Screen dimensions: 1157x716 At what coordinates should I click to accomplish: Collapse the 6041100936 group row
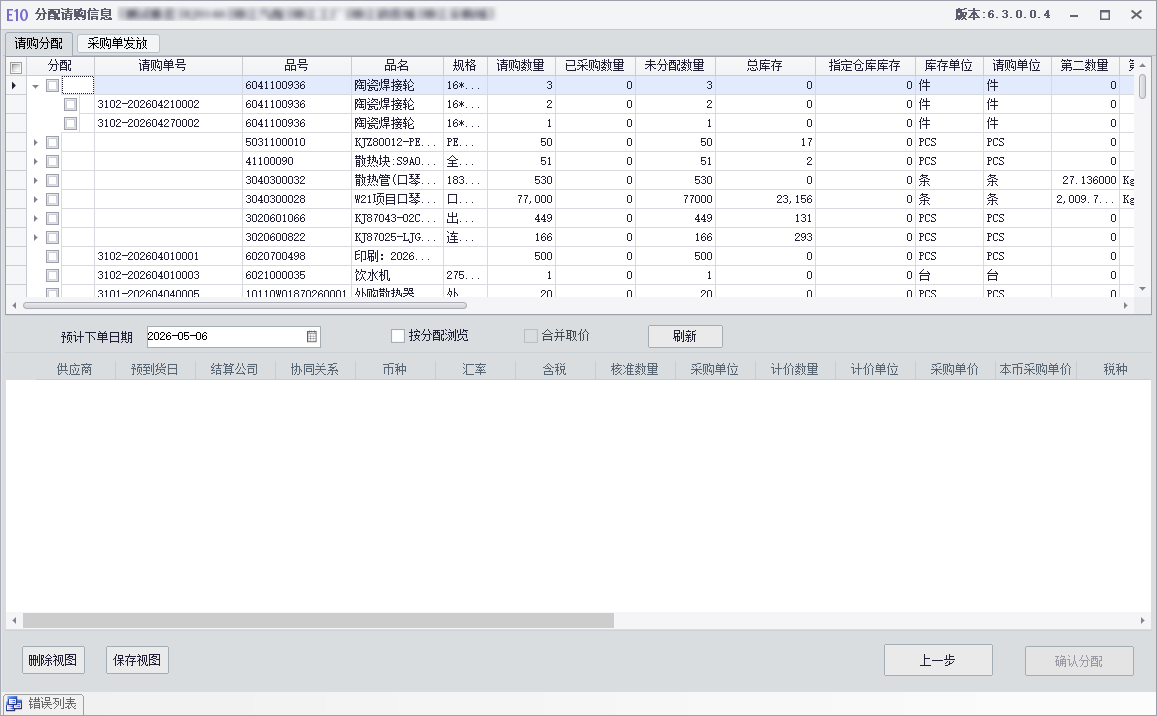(x=35, y=86)
